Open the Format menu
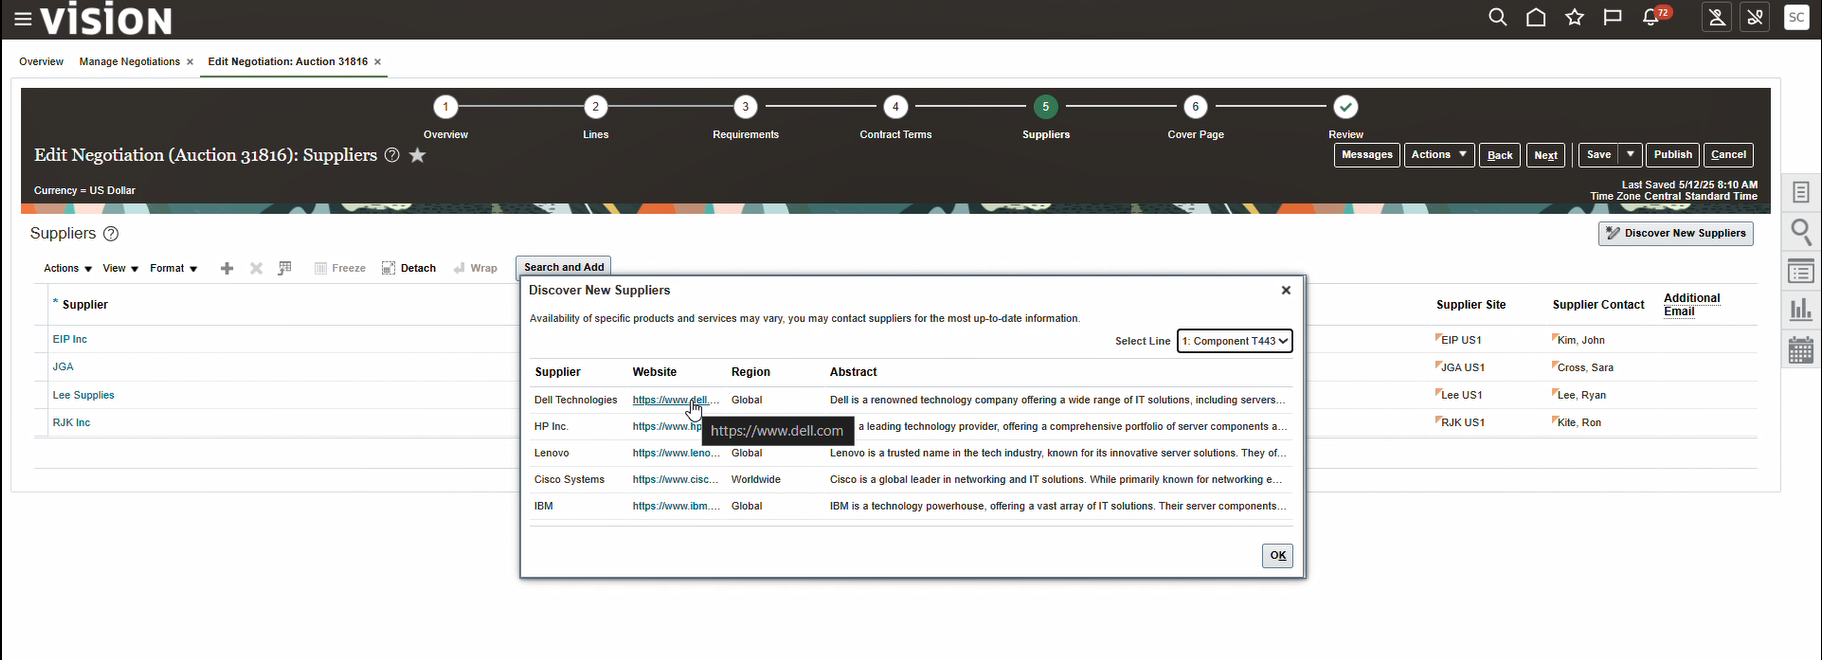Image resolution: width=1822 pixels, height=660 pixels. tap(174, 268)
